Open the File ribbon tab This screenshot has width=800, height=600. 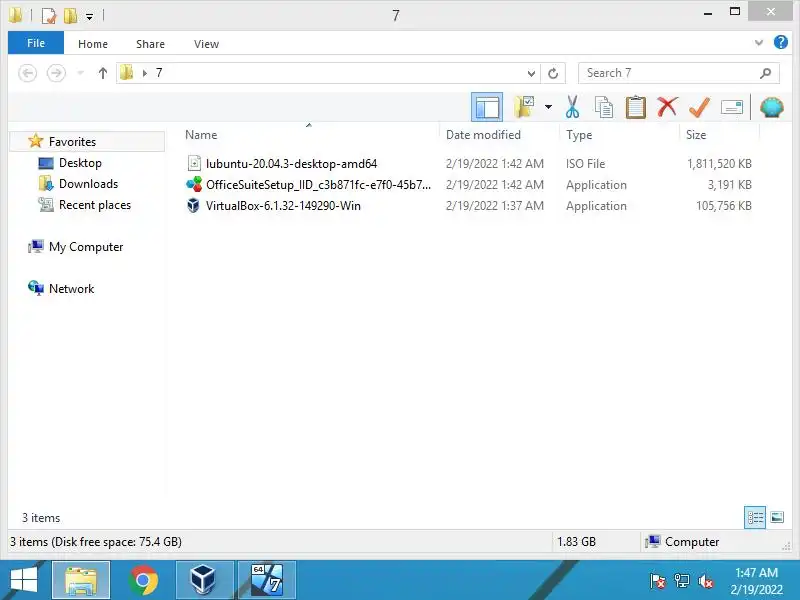[36, 43]
